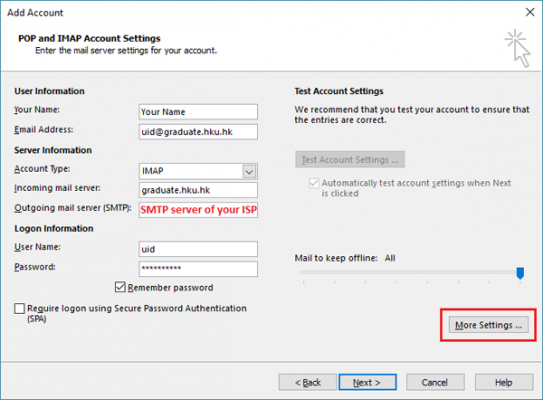The width and height of the screenshot is (543, 400).
Task: Click the User Name field
Action: click(198, 249)
